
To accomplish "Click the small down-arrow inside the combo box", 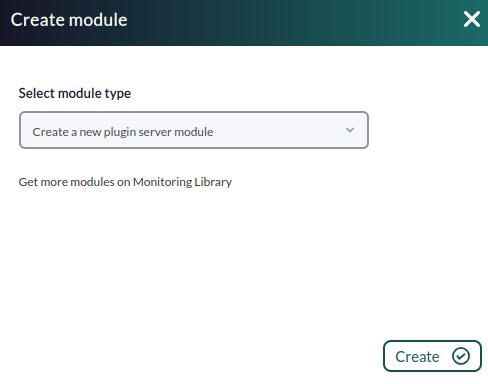I will 350,130.
